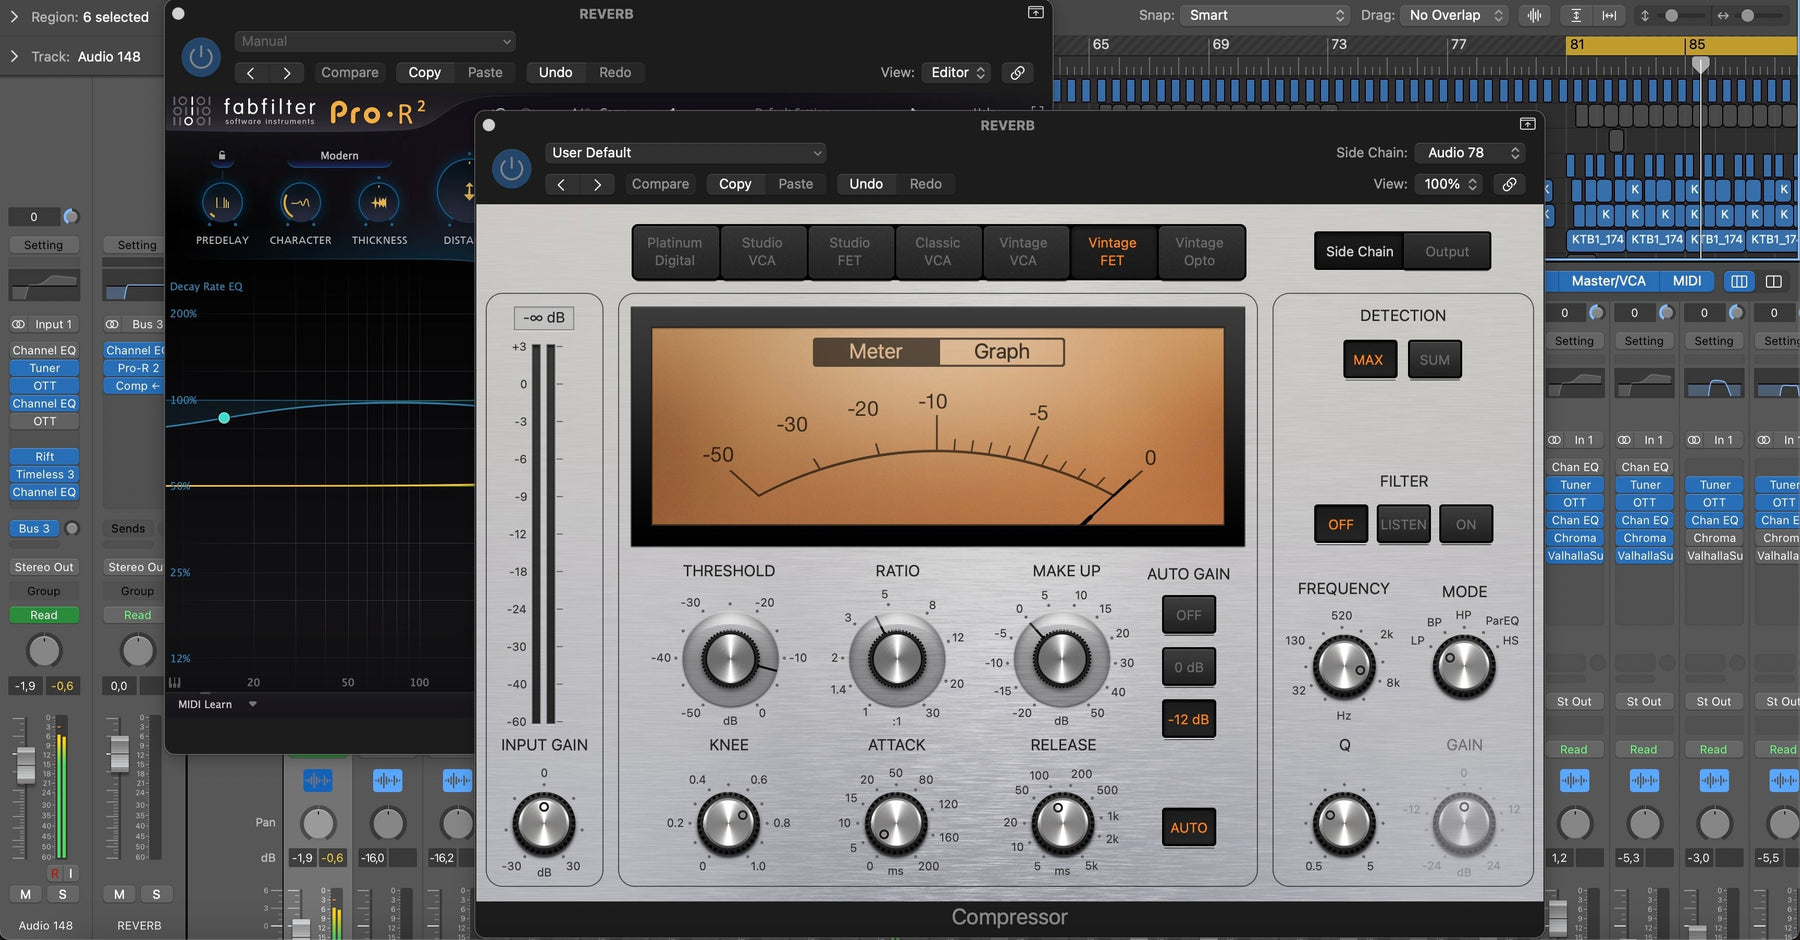The height and width of the screenshot is (940, 1800).
Task: Go to previous preset in Compressor window
Action: pos(562,184)
